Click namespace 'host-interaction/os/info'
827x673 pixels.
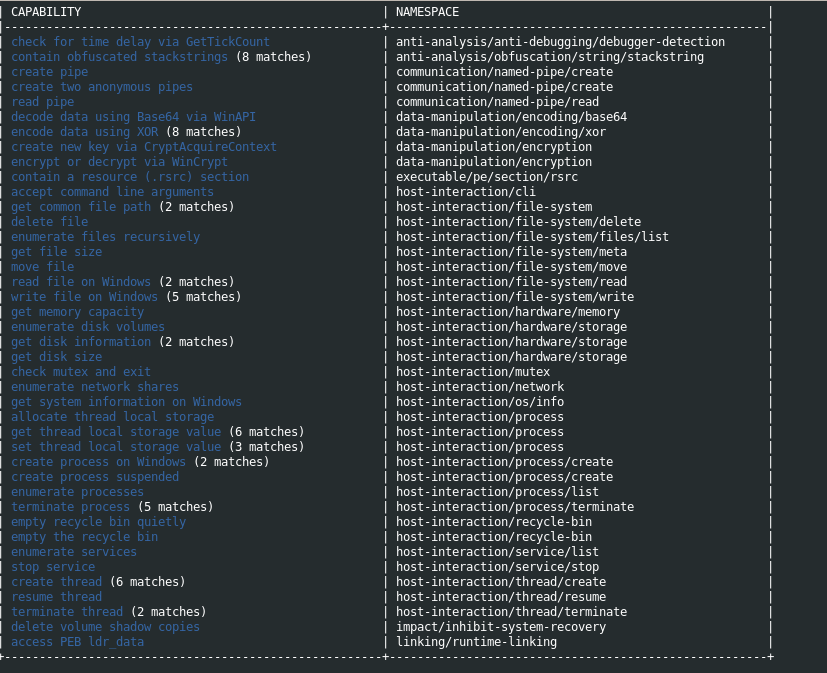tap(480, 401)
